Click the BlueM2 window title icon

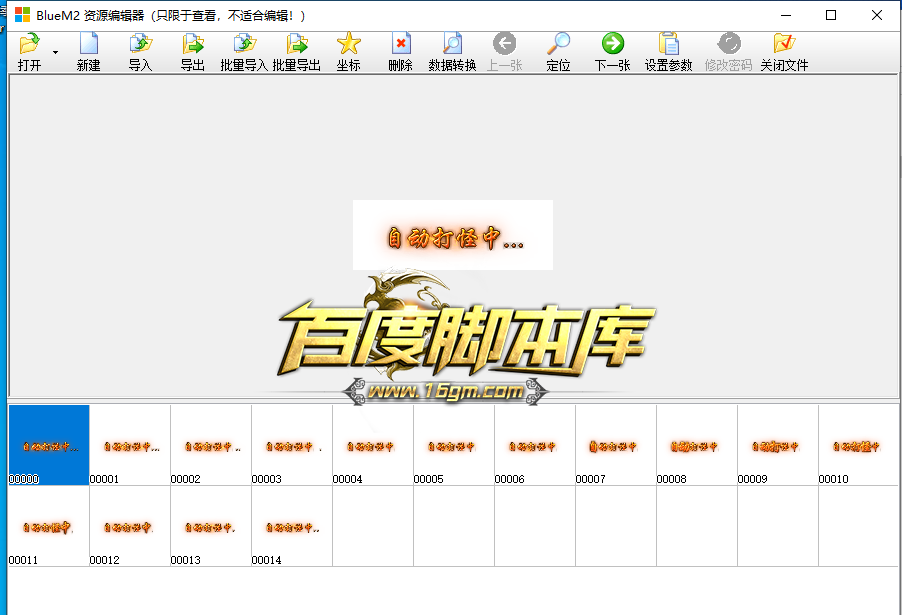tap(22, 15)
